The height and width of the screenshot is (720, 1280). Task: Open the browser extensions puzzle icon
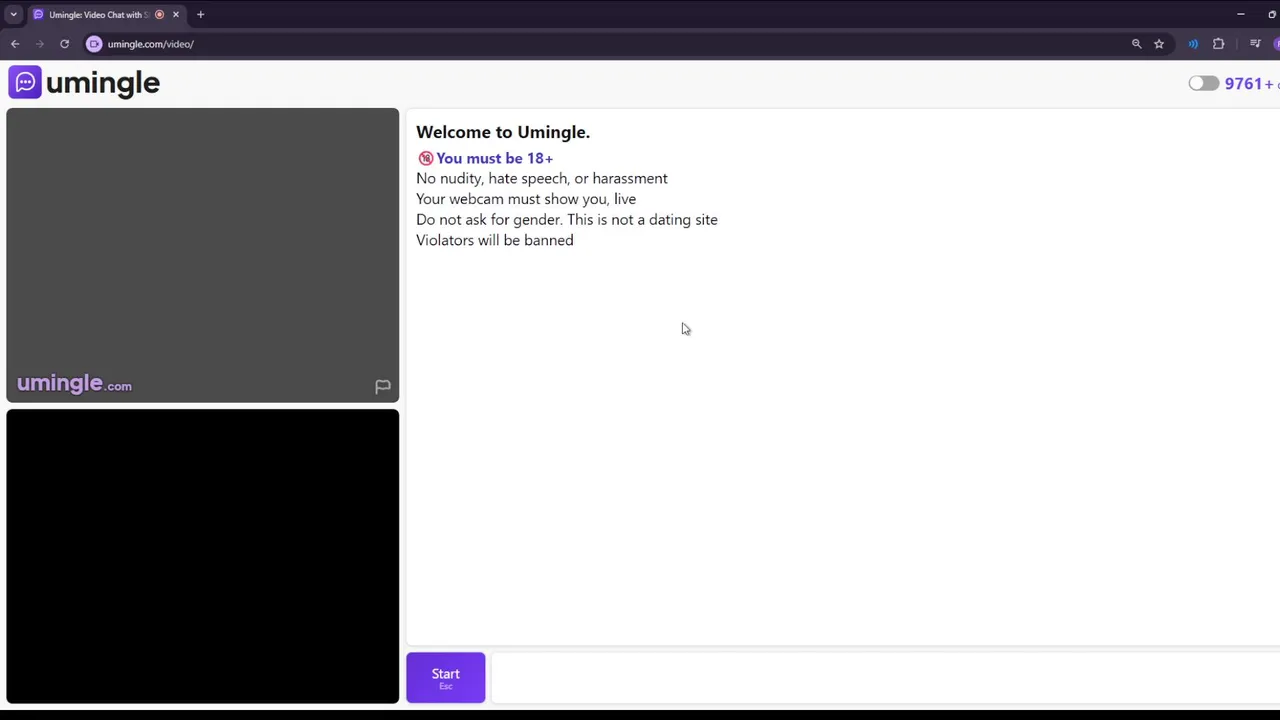click(x=1218, y=44)
